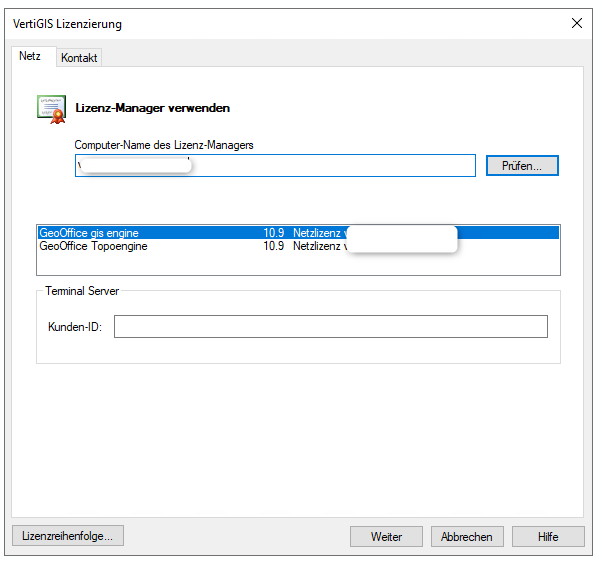
Task: Open Lizenzreihenfolge... dialog
Action: (68, 536)
